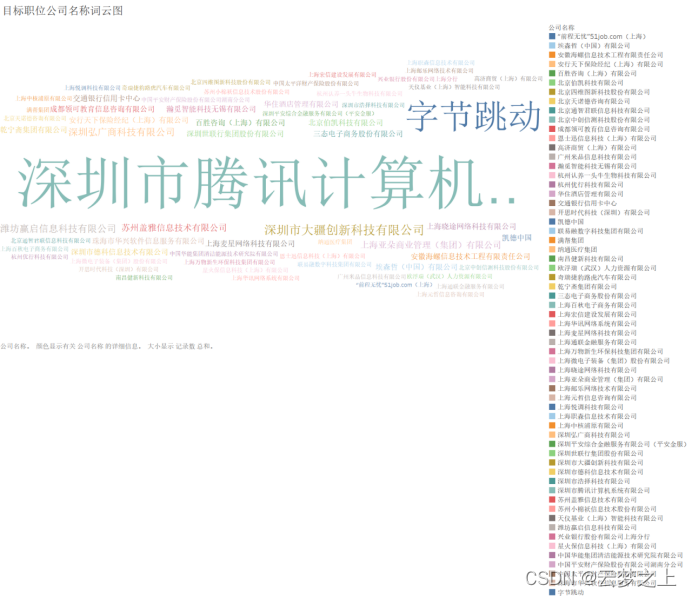Viewport: 692px width, 597px height.
Task: Select 深圳弘广商科技有限公司 in the word cloud
Action: tap(122, 132)
